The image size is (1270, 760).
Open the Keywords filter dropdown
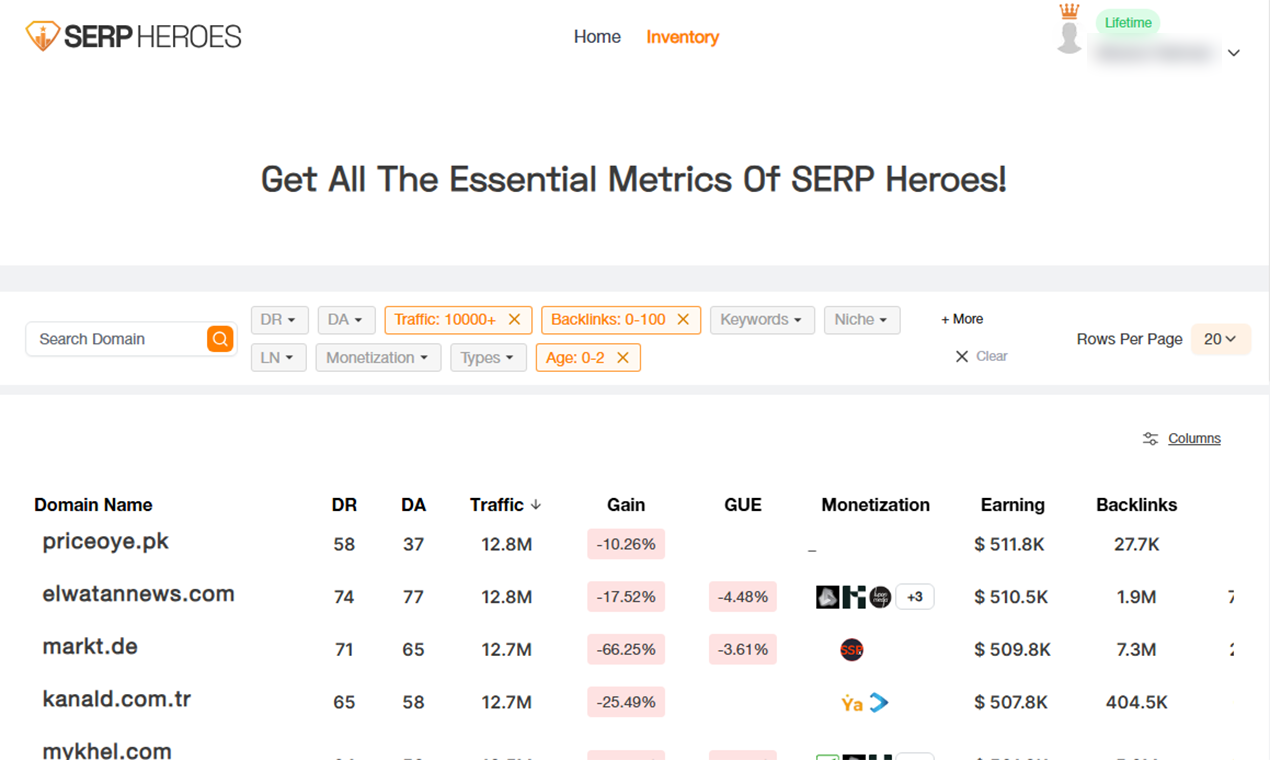[762, 320]
